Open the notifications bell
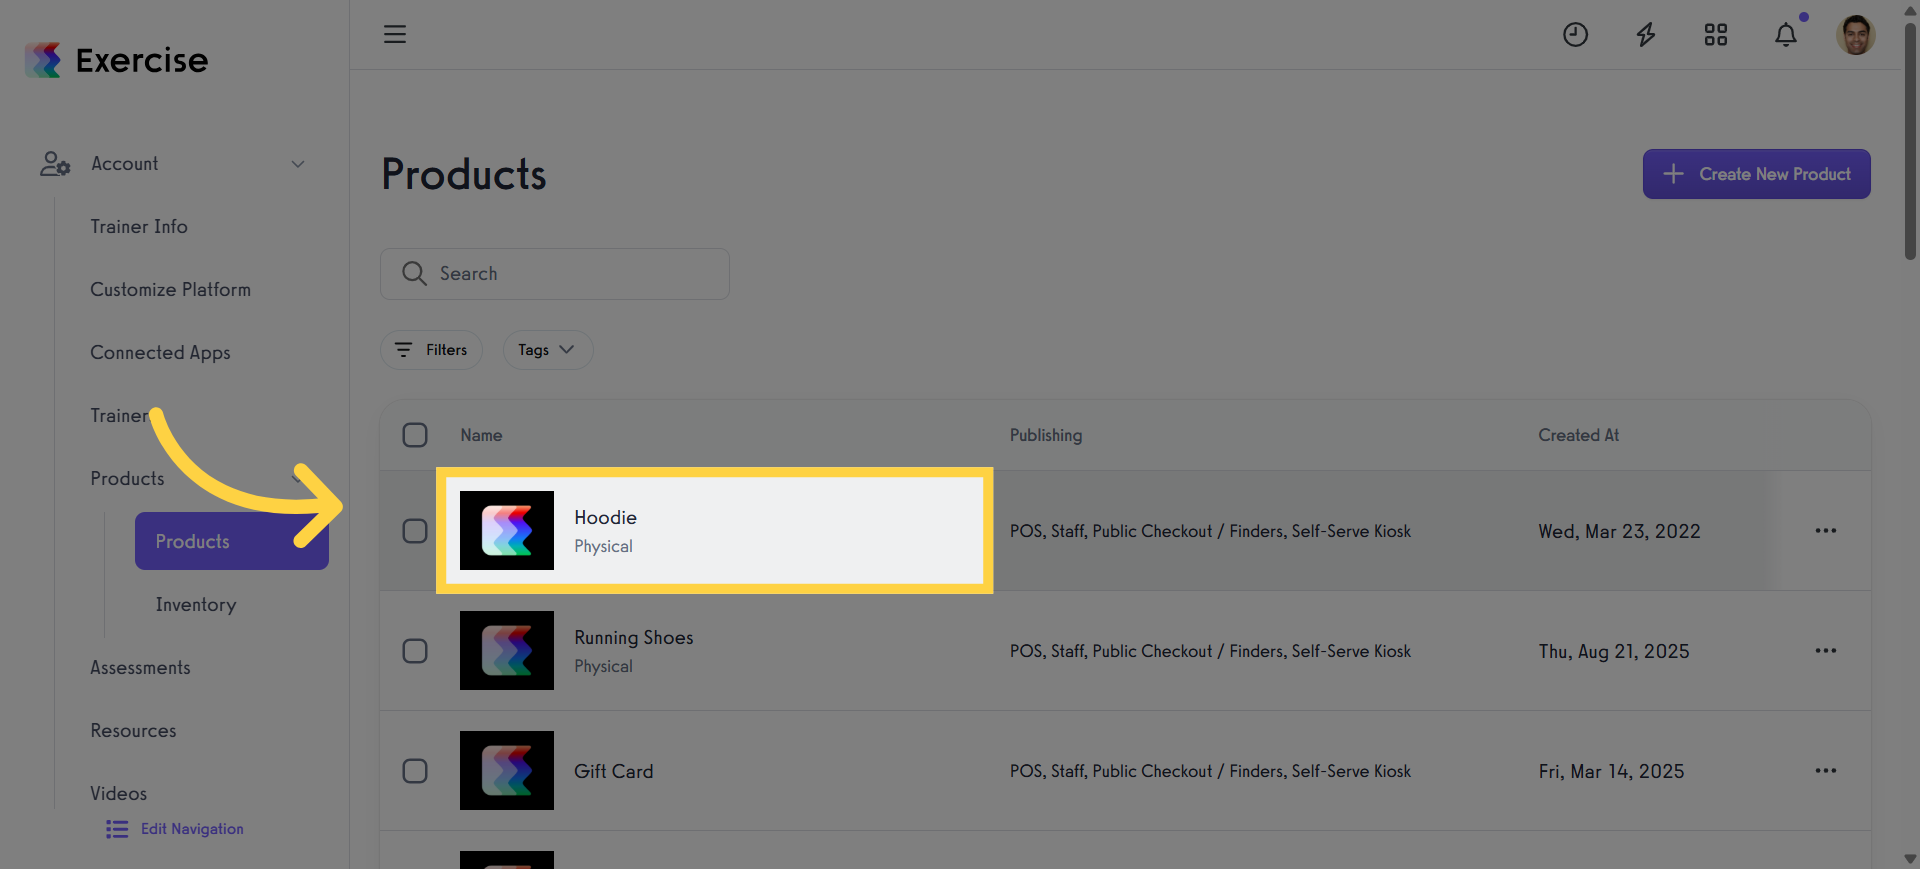The image size is (1920, 869). [x=1786, y=35]
